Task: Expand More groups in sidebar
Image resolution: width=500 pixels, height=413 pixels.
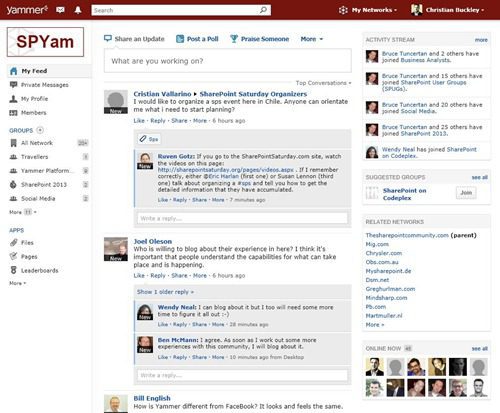Action: [23, 212]
